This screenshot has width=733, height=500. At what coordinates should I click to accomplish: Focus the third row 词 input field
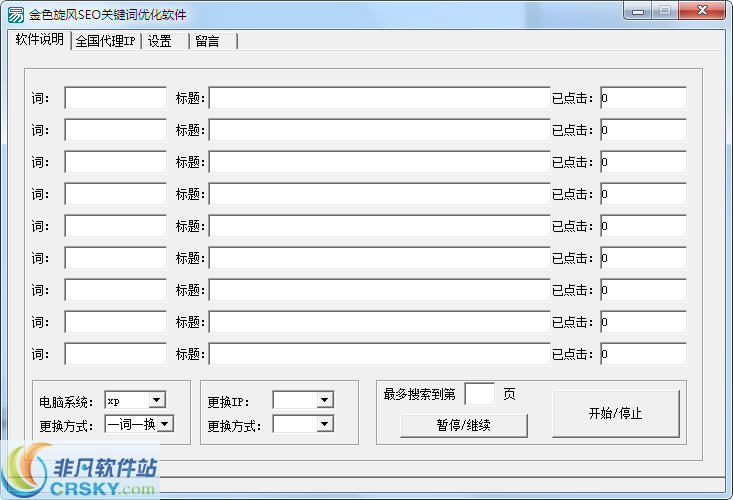pos(115,162)
